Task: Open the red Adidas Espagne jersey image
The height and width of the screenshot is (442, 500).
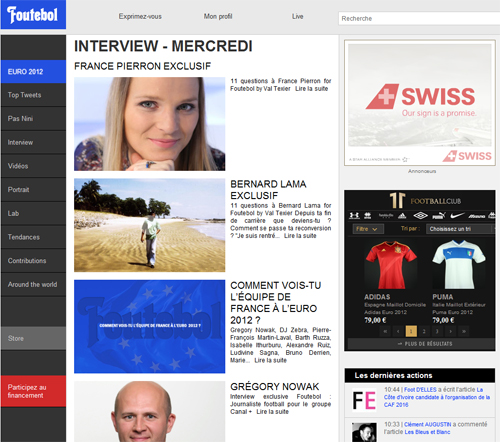Action: [x=391, y=265]
